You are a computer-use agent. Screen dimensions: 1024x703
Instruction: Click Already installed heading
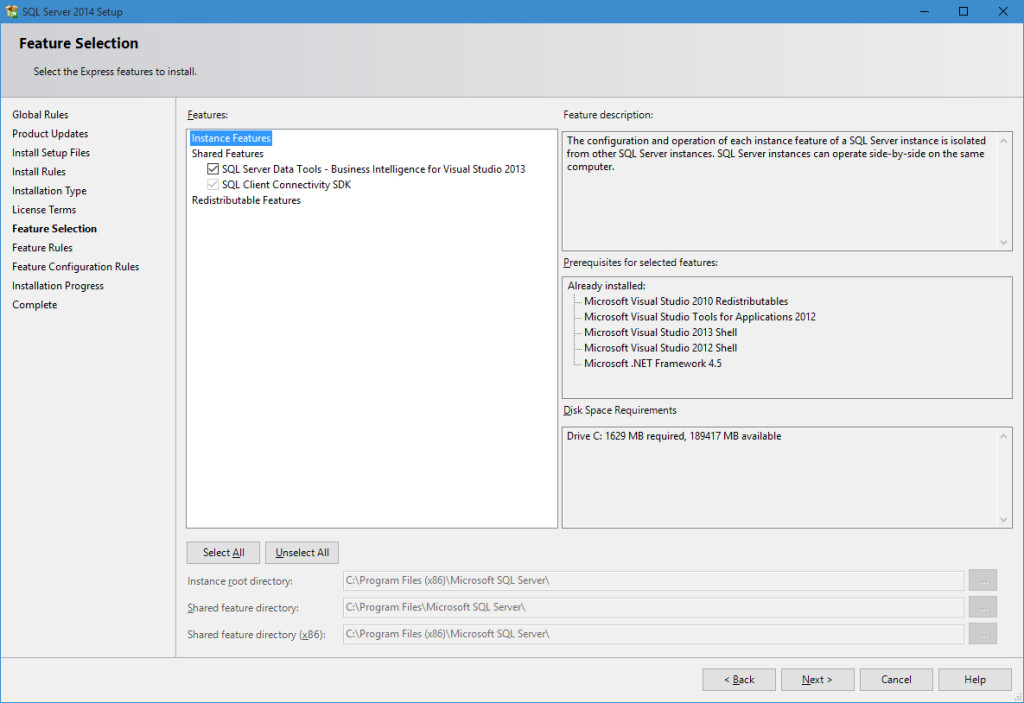click(606, 286)
